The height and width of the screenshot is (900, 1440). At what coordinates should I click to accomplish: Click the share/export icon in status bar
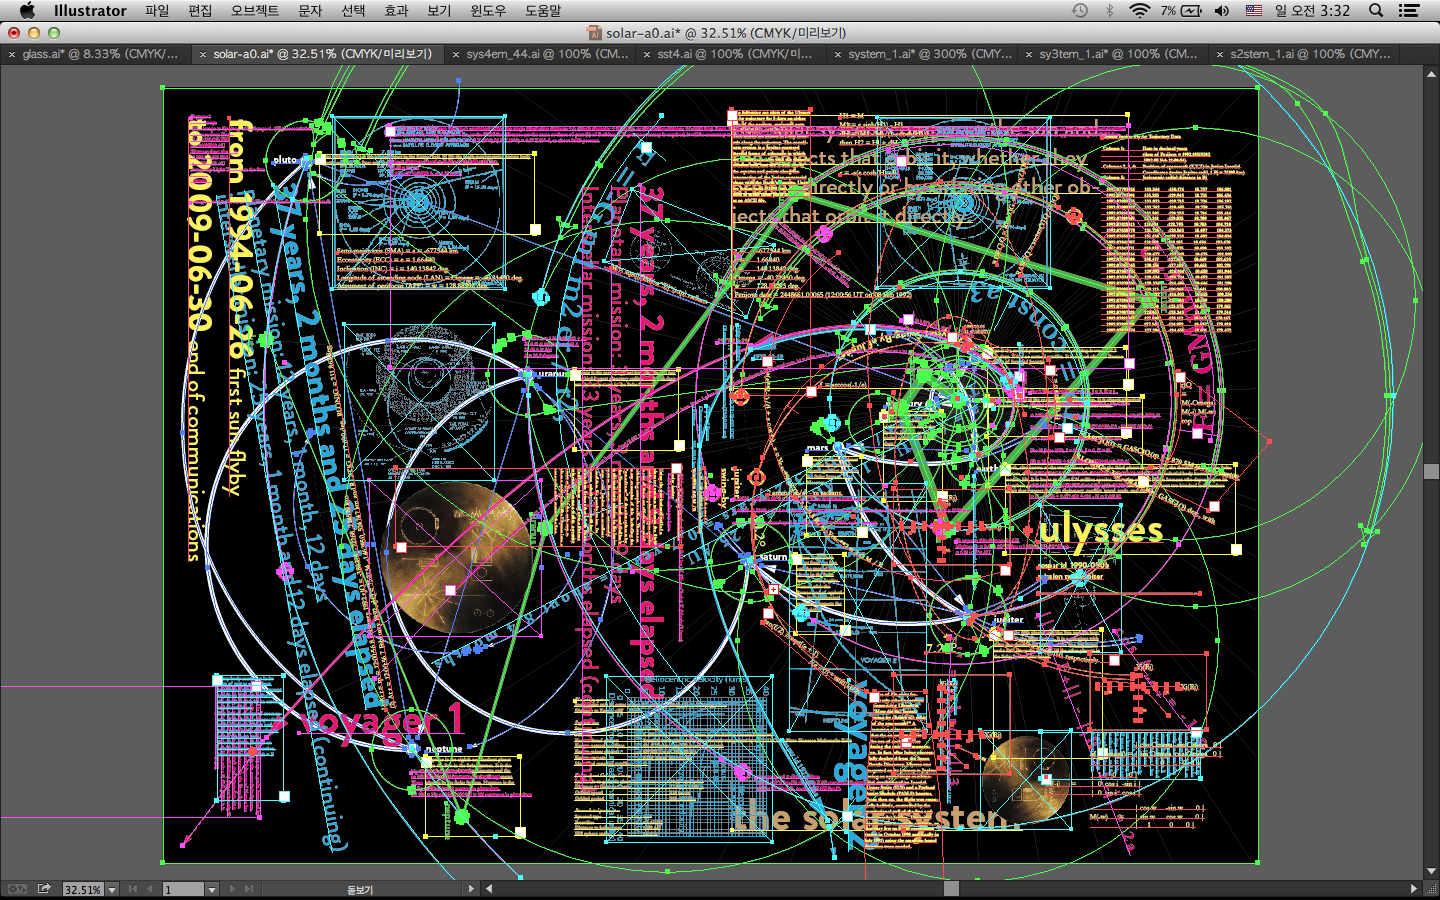pyautogui.click(x=44, y=888)
